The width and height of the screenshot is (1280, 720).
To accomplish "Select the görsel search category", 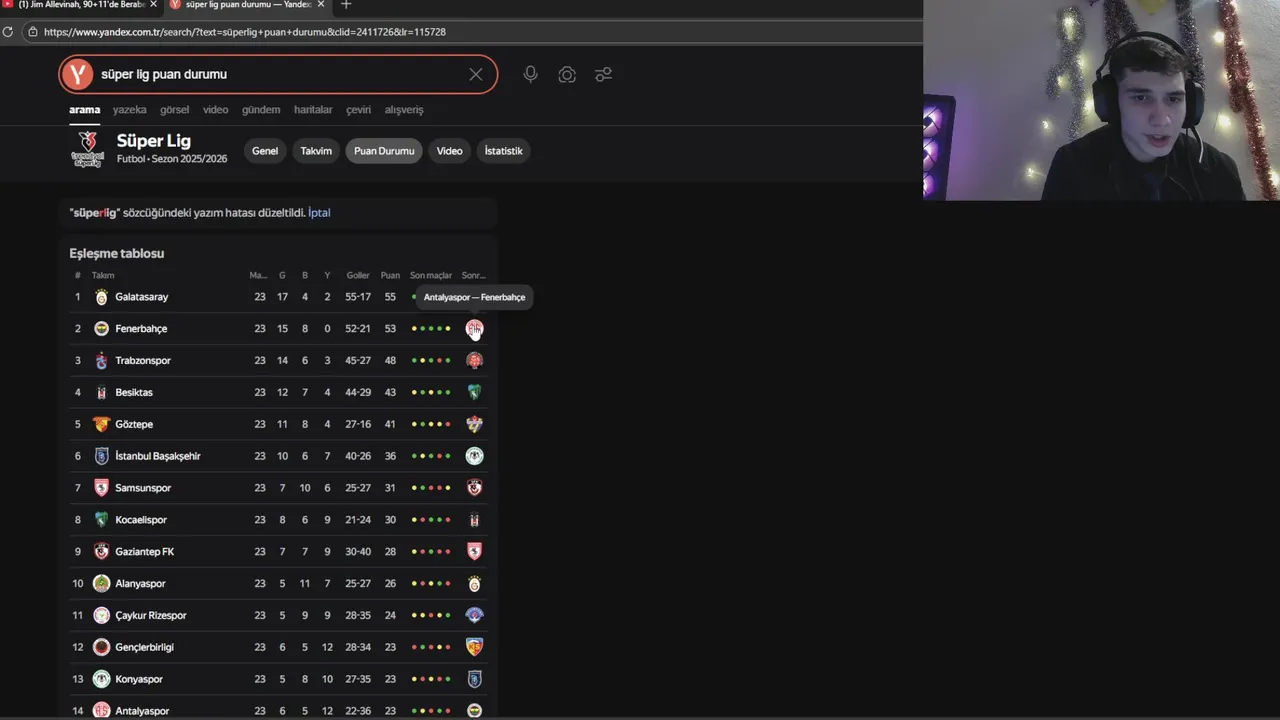I will coord(174,110).
